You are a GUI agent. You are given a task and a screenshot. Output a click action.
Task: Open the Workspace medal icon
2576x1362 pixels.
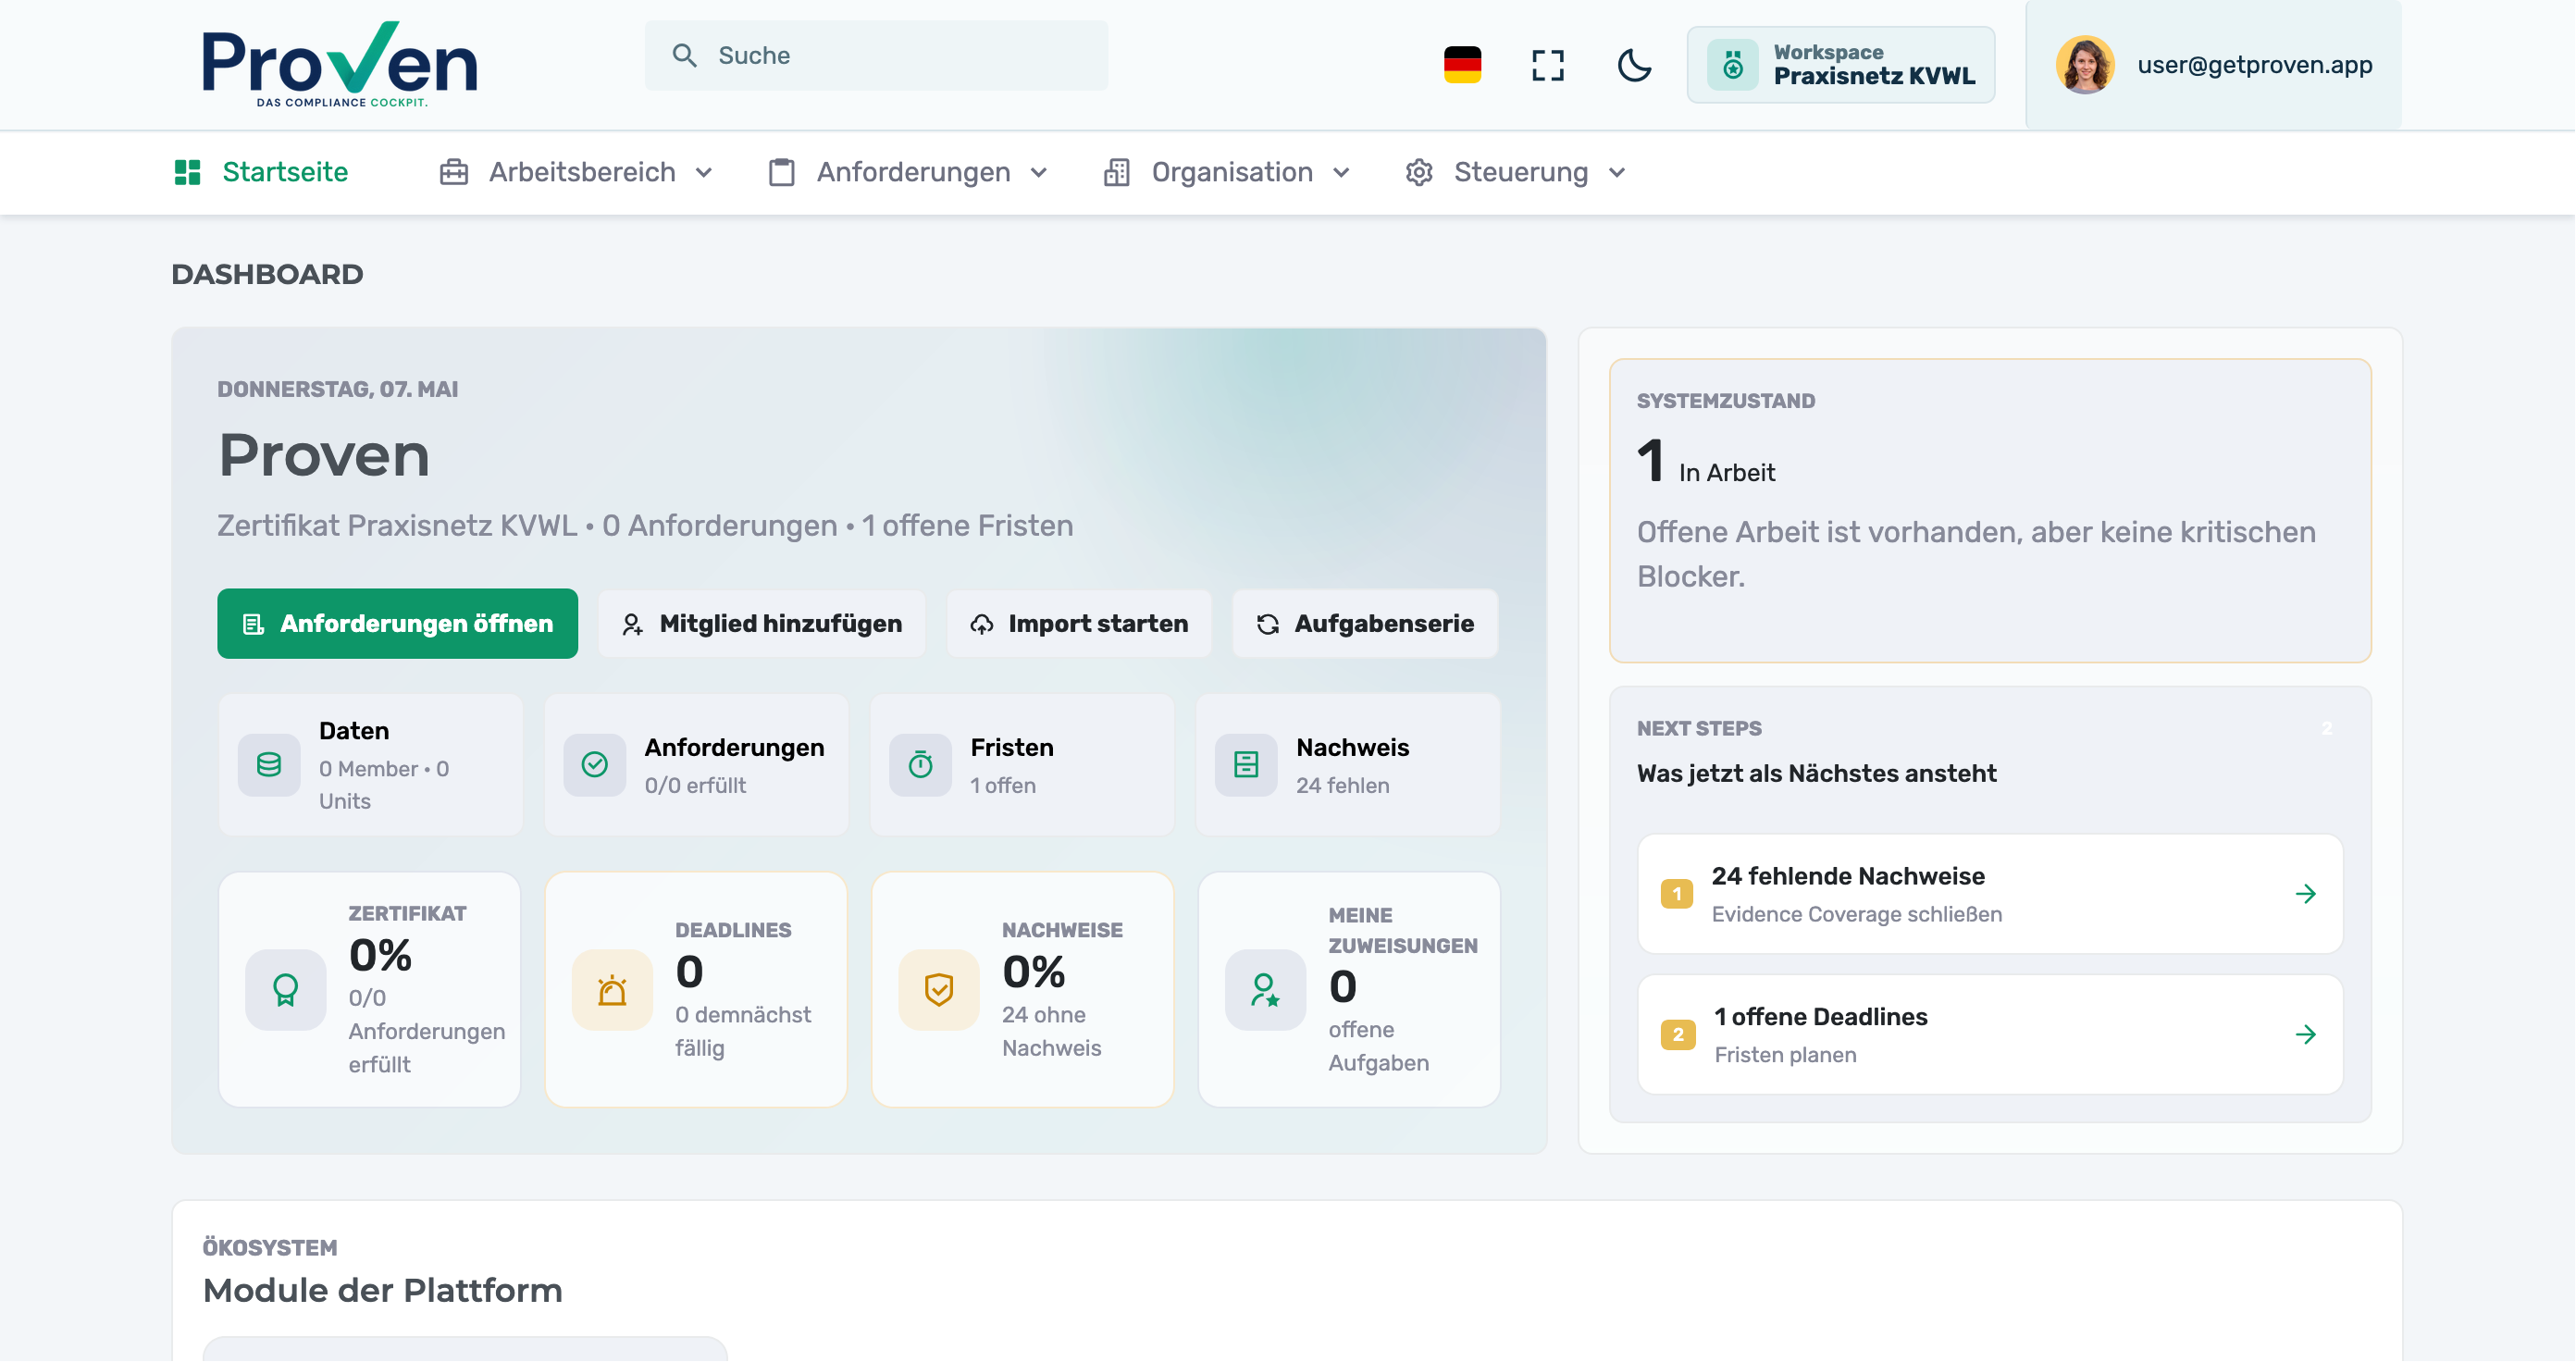[1733, 66]
